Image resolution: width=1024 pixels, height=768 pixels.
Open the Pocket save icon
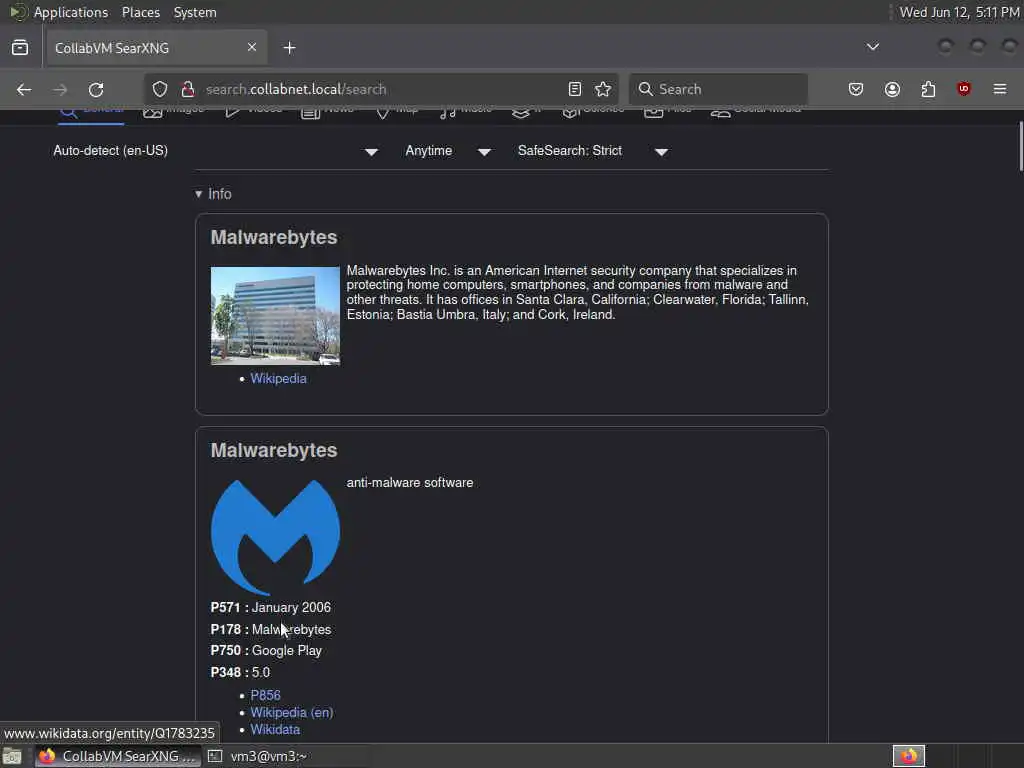[856, 89]
